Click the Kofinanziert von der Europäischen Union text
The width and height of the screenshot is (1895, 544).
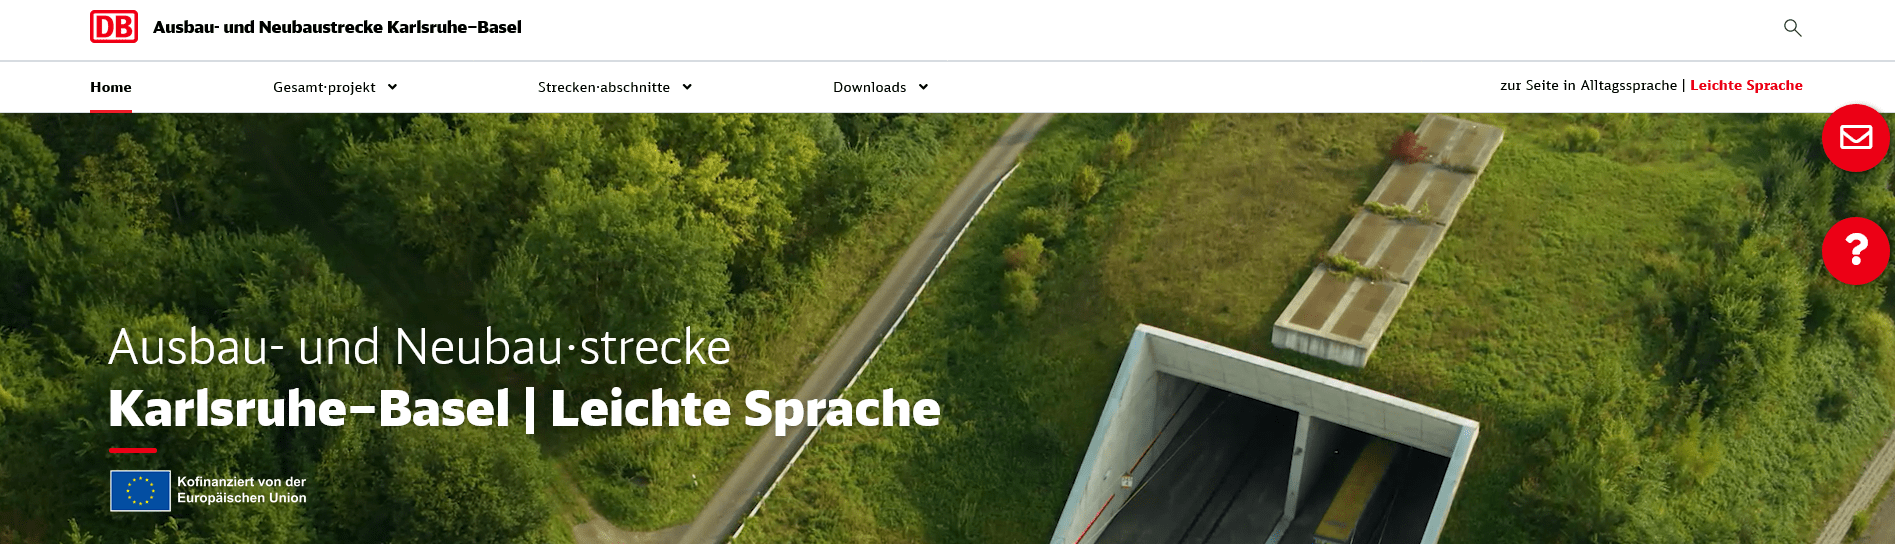click(x=242, y=490)
